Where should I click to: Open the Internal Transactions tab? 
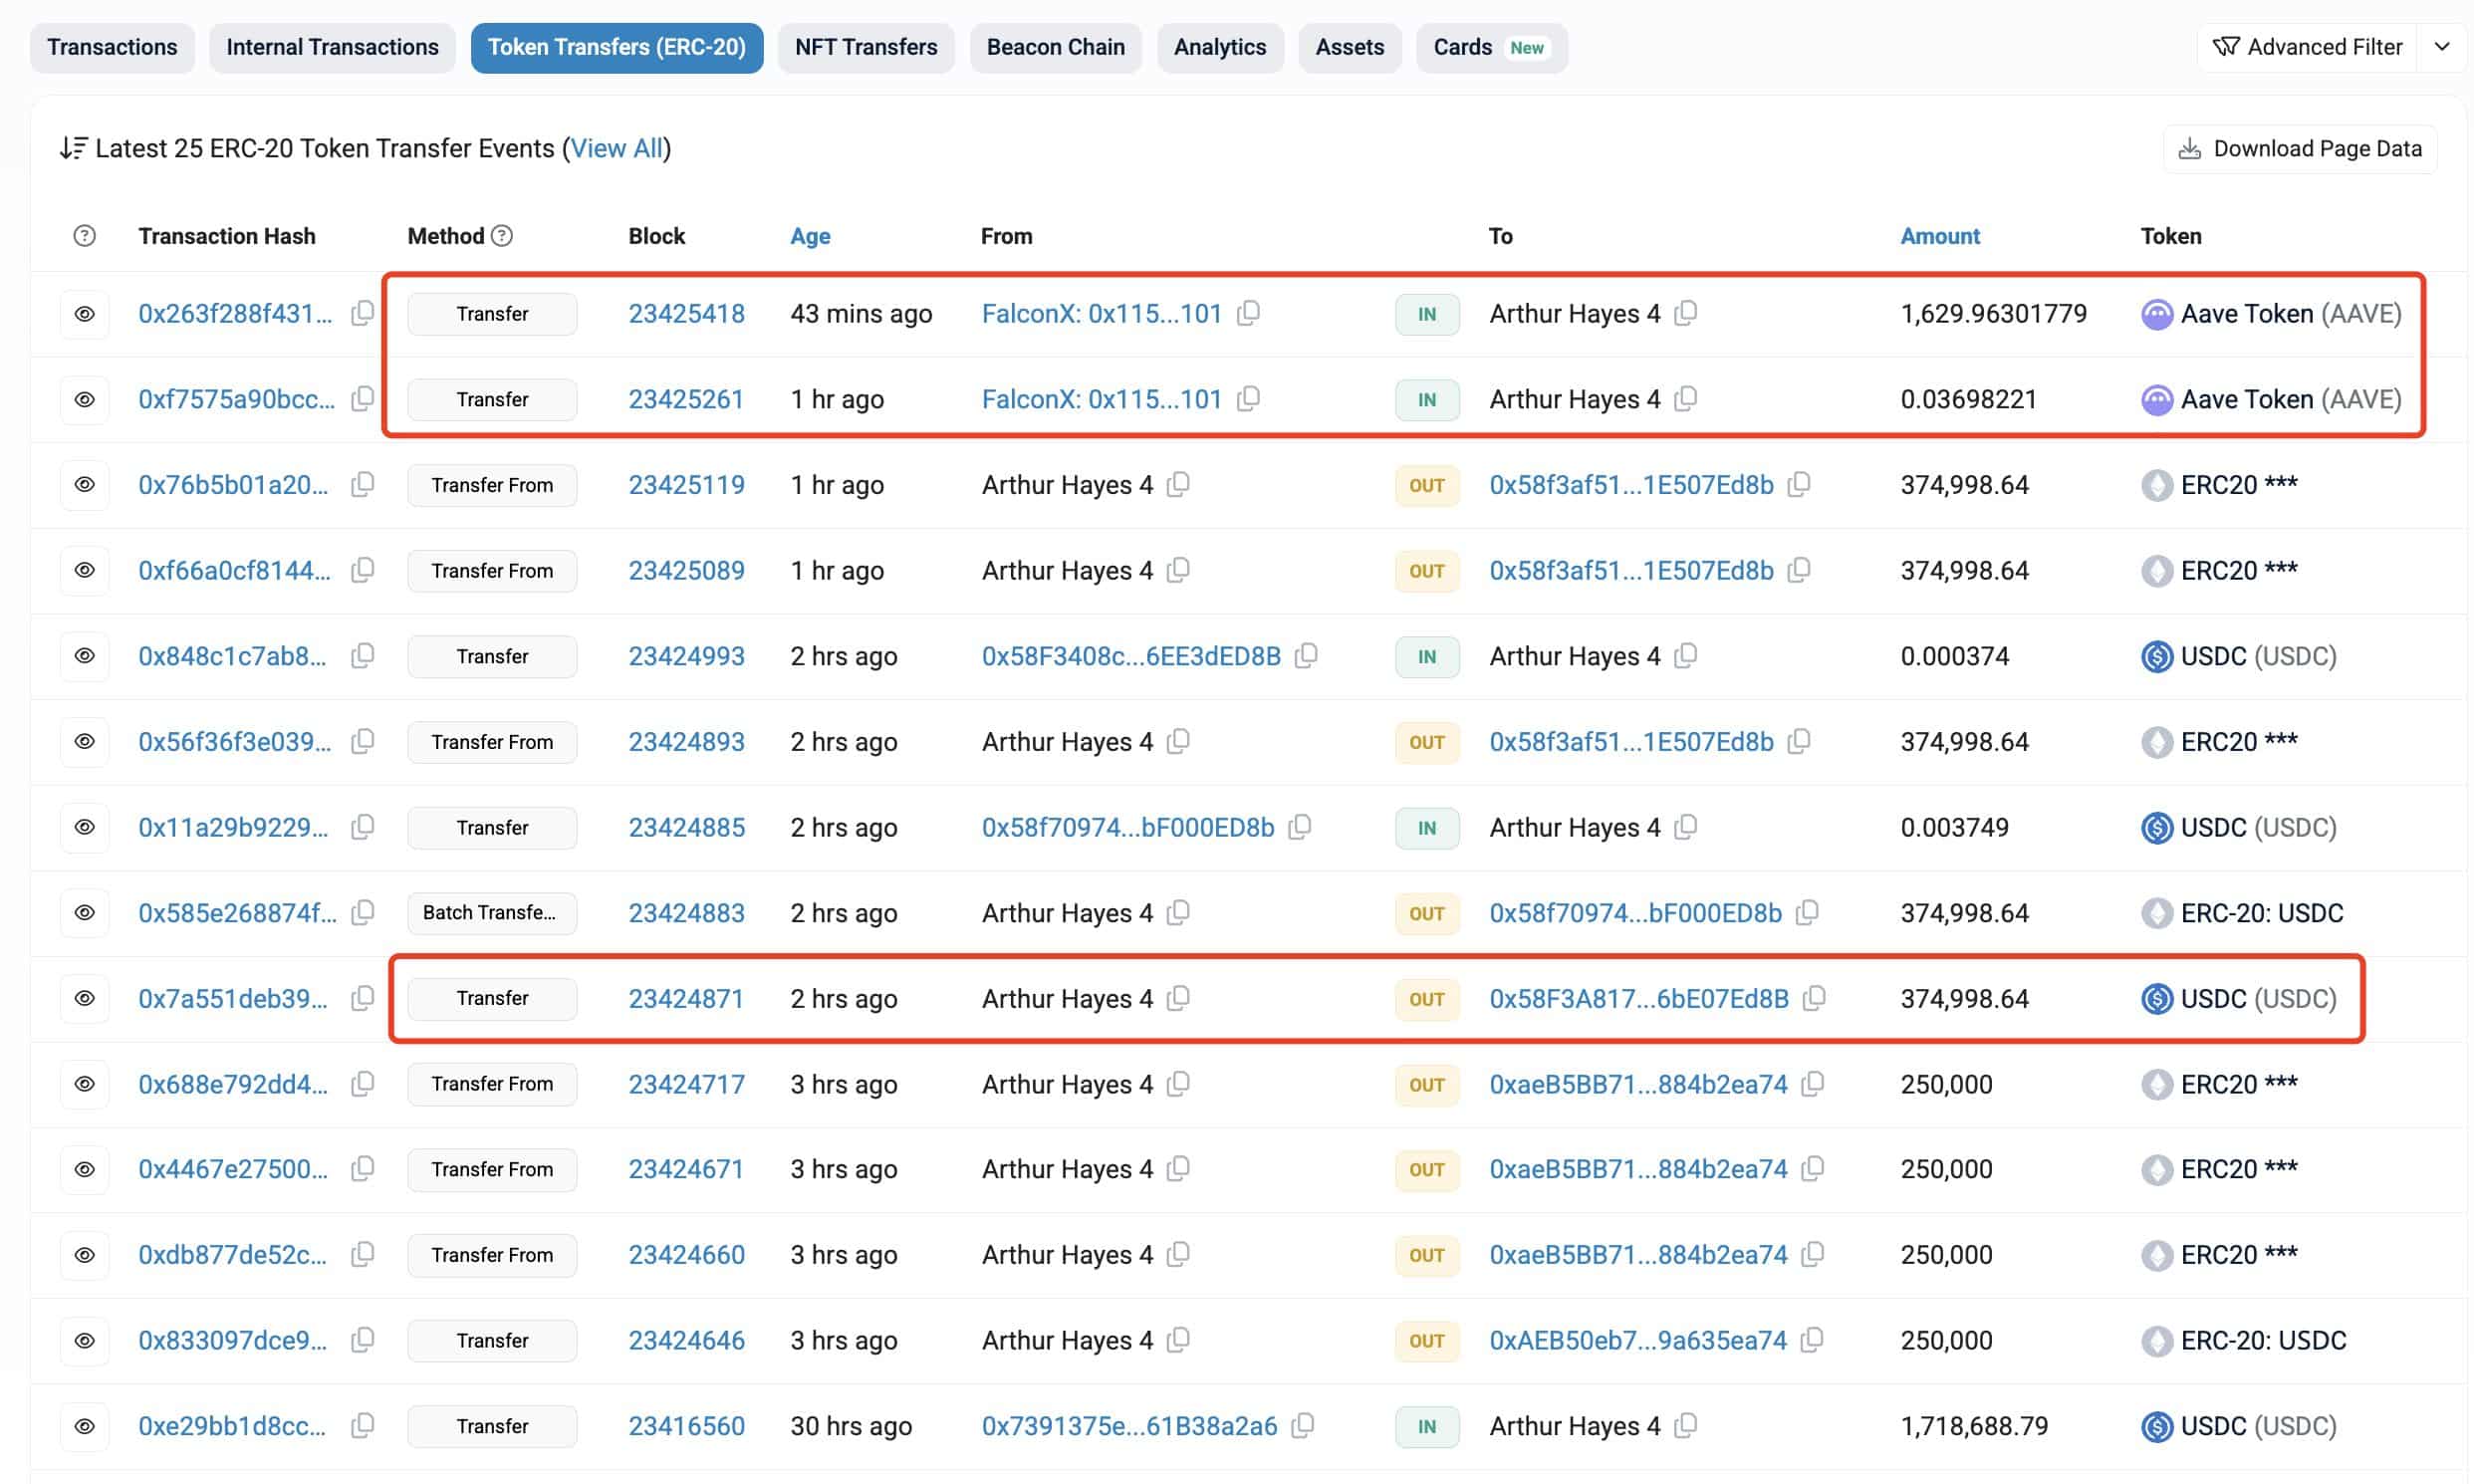coord(332,47)
